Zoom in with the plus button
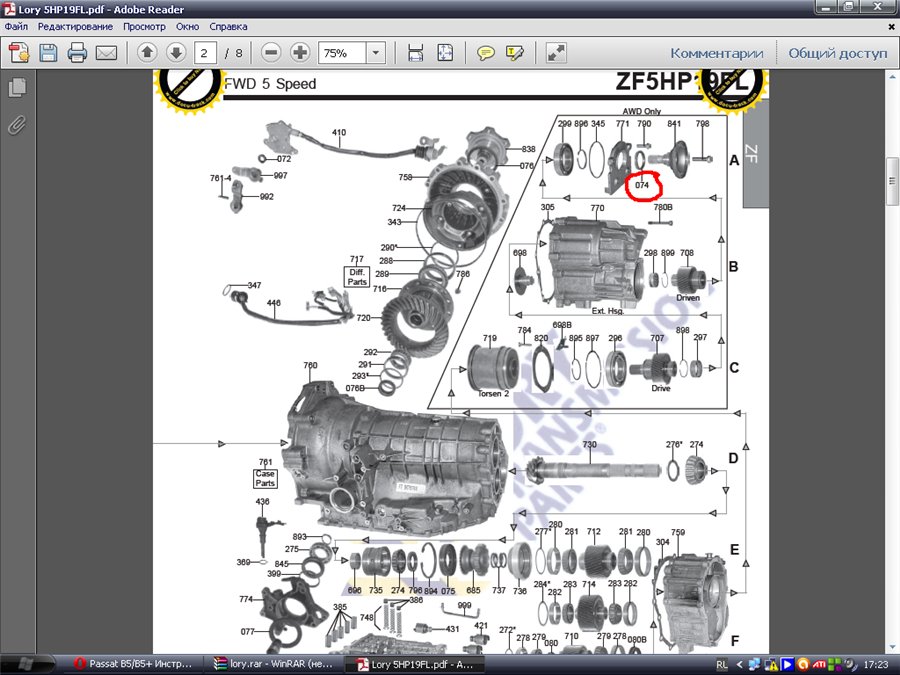 pos(300,53)
